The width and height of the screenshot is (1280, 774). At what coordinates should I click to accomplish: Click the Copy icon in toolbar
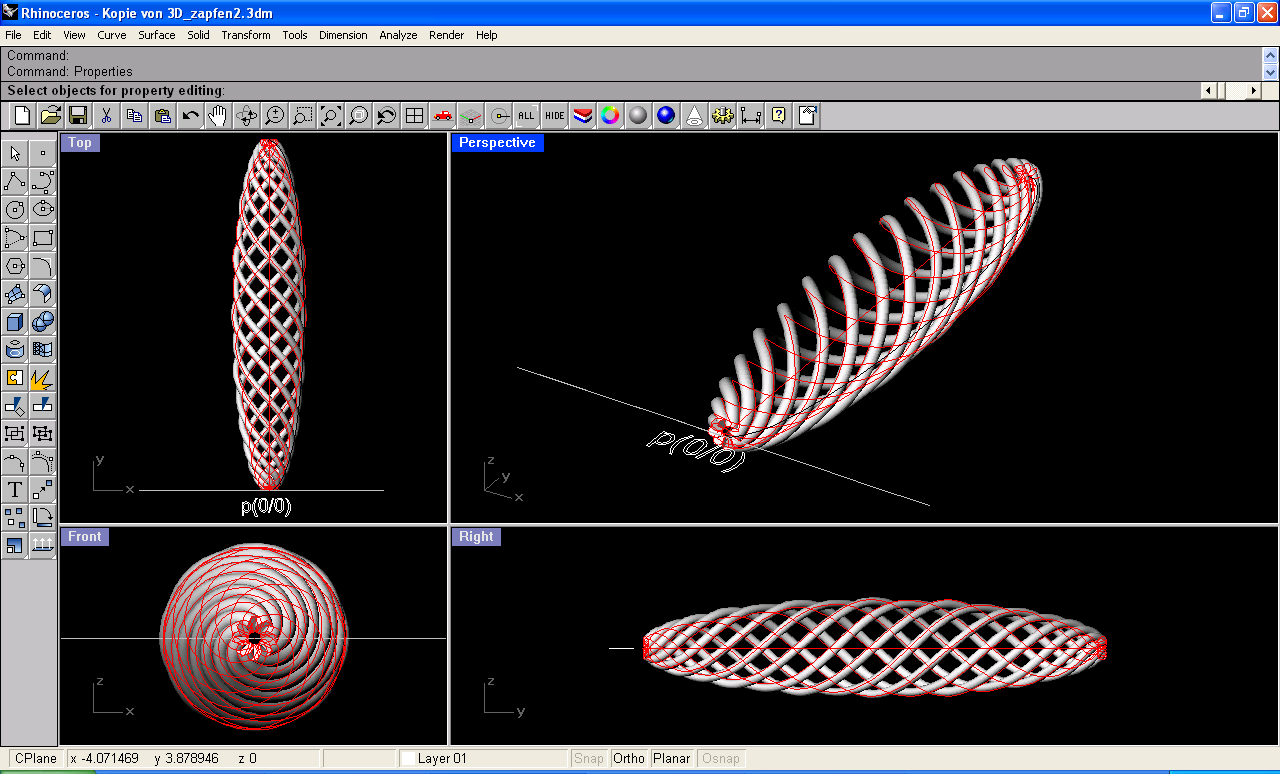(x=134, y=116)
